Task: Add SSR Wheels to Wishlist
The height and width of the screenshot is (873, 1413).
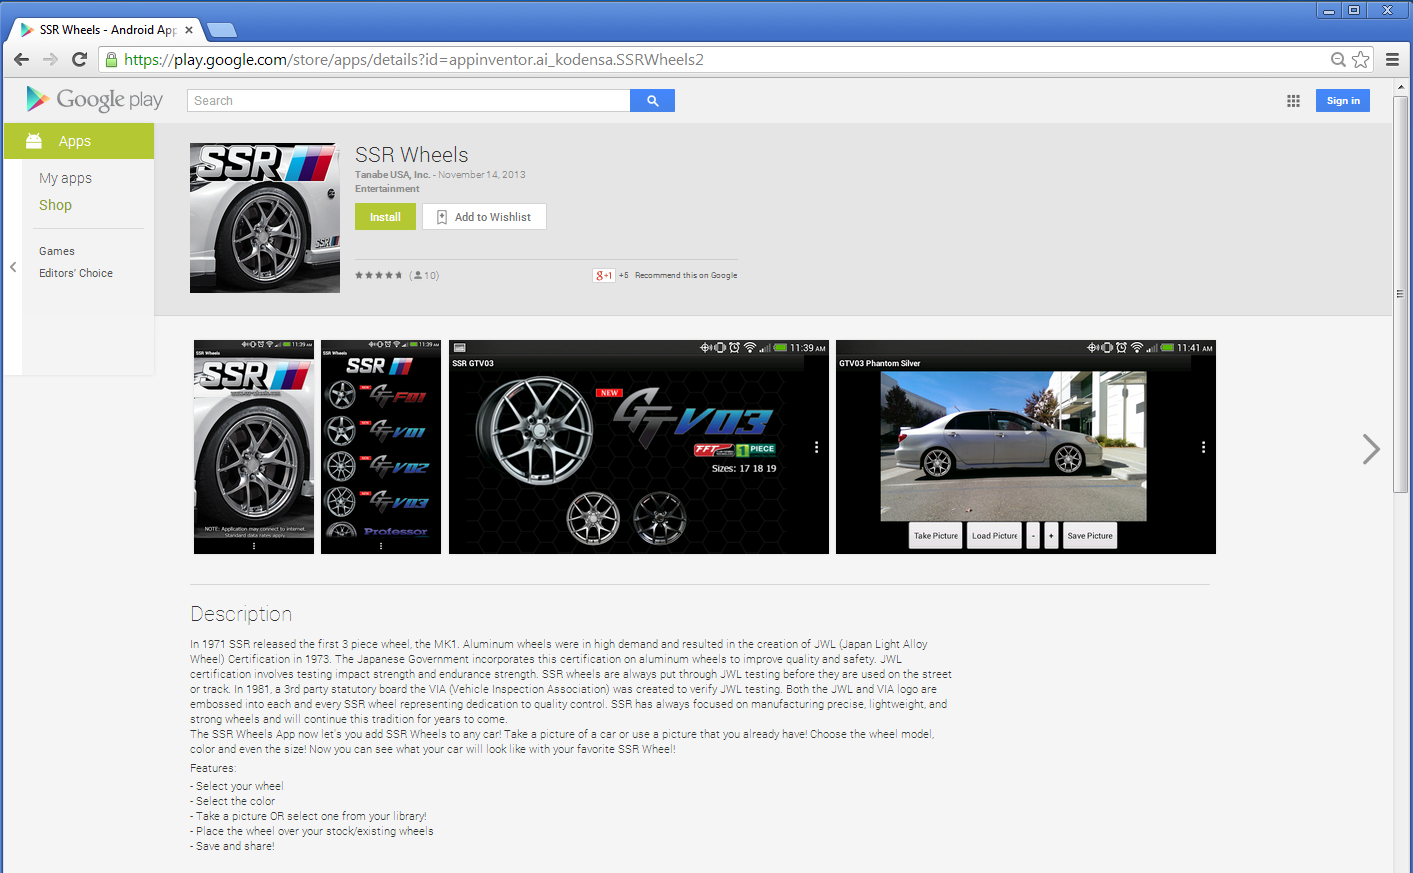Action: [x=484, y=217]
